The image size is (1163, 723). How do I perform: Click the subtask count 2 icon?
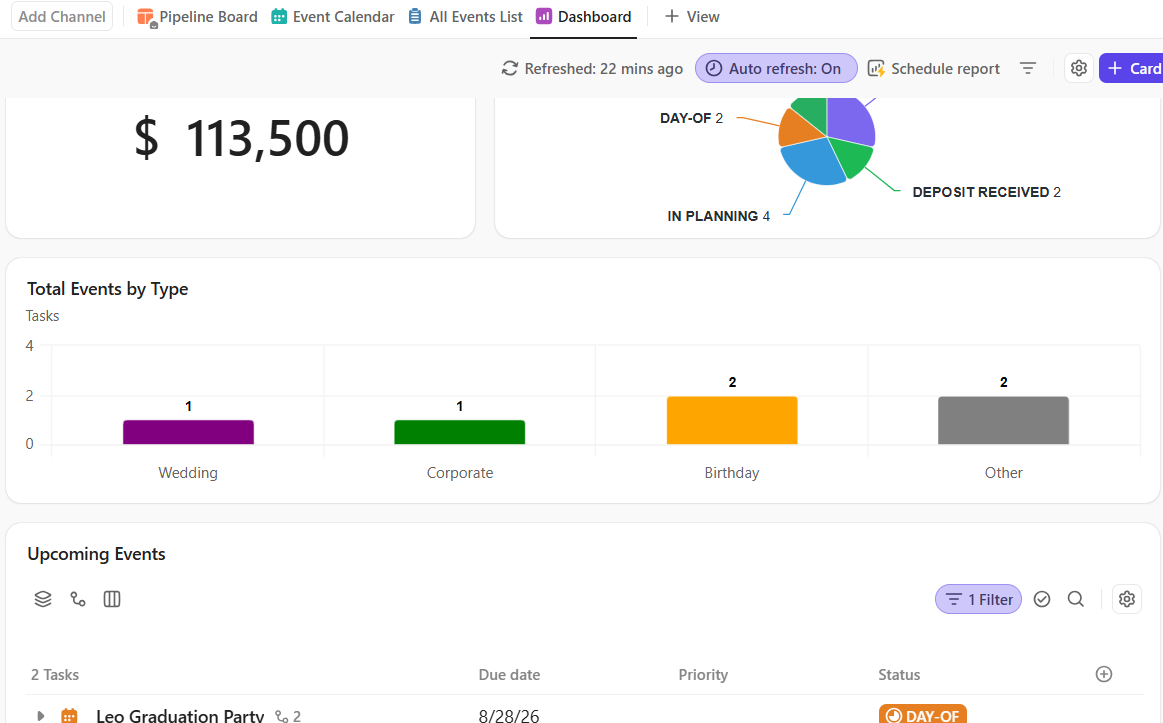[288, 716]
